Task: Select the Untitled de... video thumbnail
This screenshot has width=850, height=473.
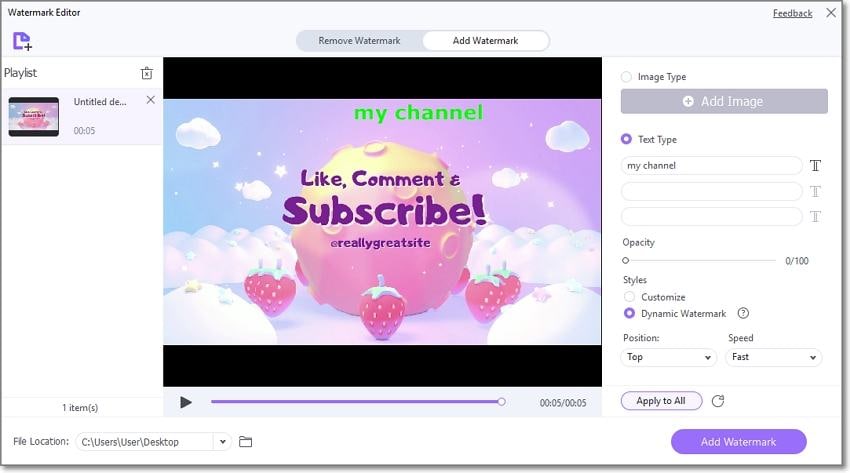Action: point(34,116)
